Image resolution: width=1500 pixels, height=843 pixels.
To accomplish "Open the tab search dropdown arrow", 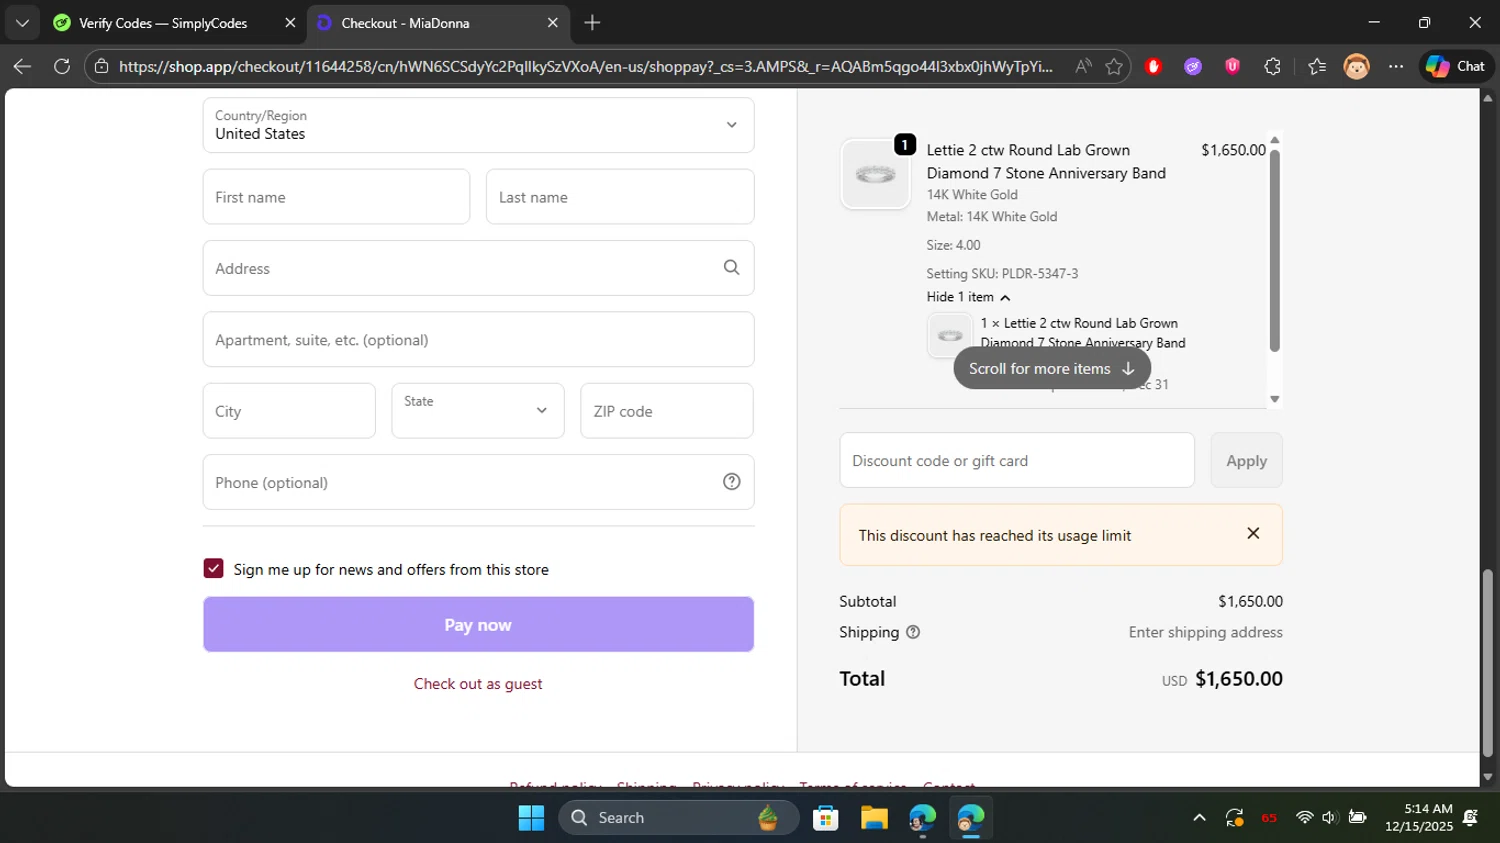I will pos(22,23).
